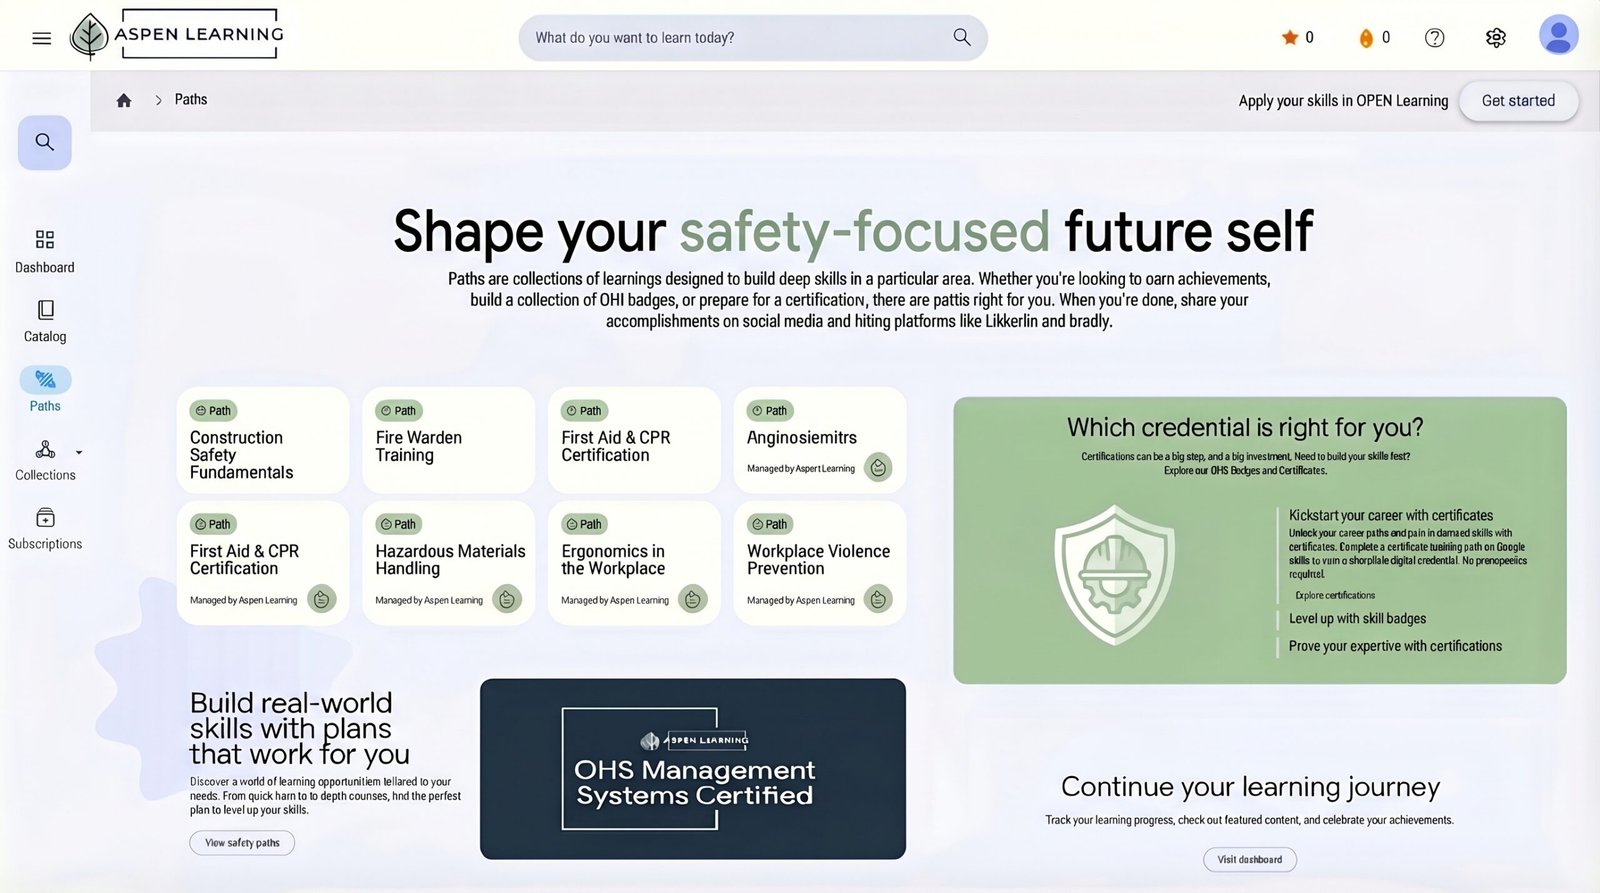This screenshot has height=893, width=1600.
Task: Click the Aspen Learning leaf logo
Action: (x=90, y=37)
